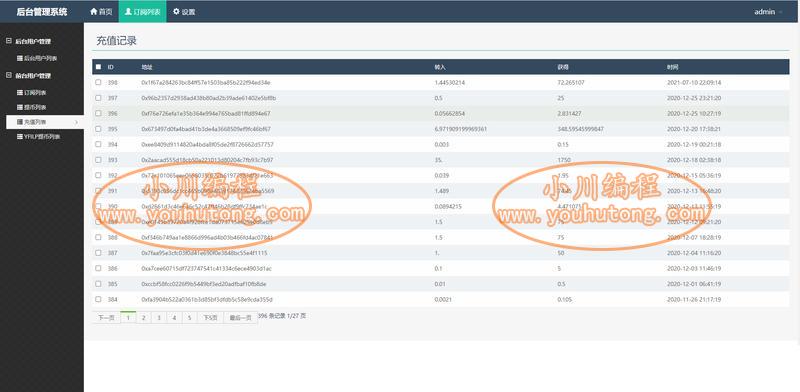This screenshot has height=392, width=800.
Task: Tick the checkbox for record 384
Action: click(x=98, y=299)
